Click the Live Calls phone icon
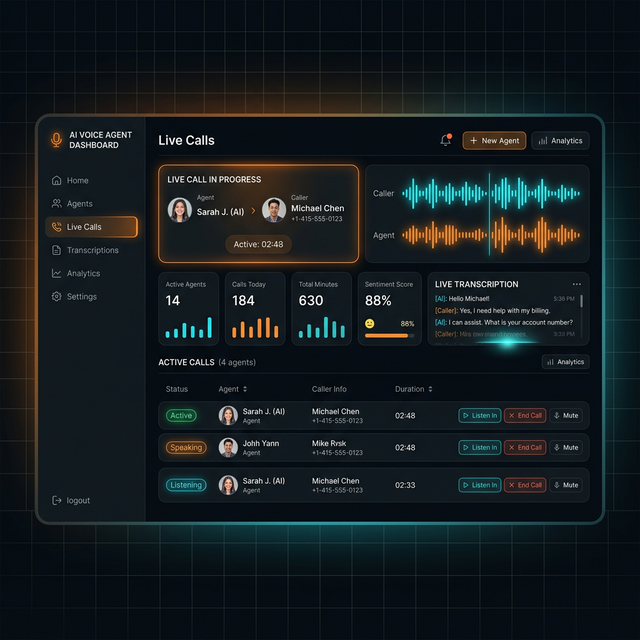640x640 pixels. tap(56, 227)
